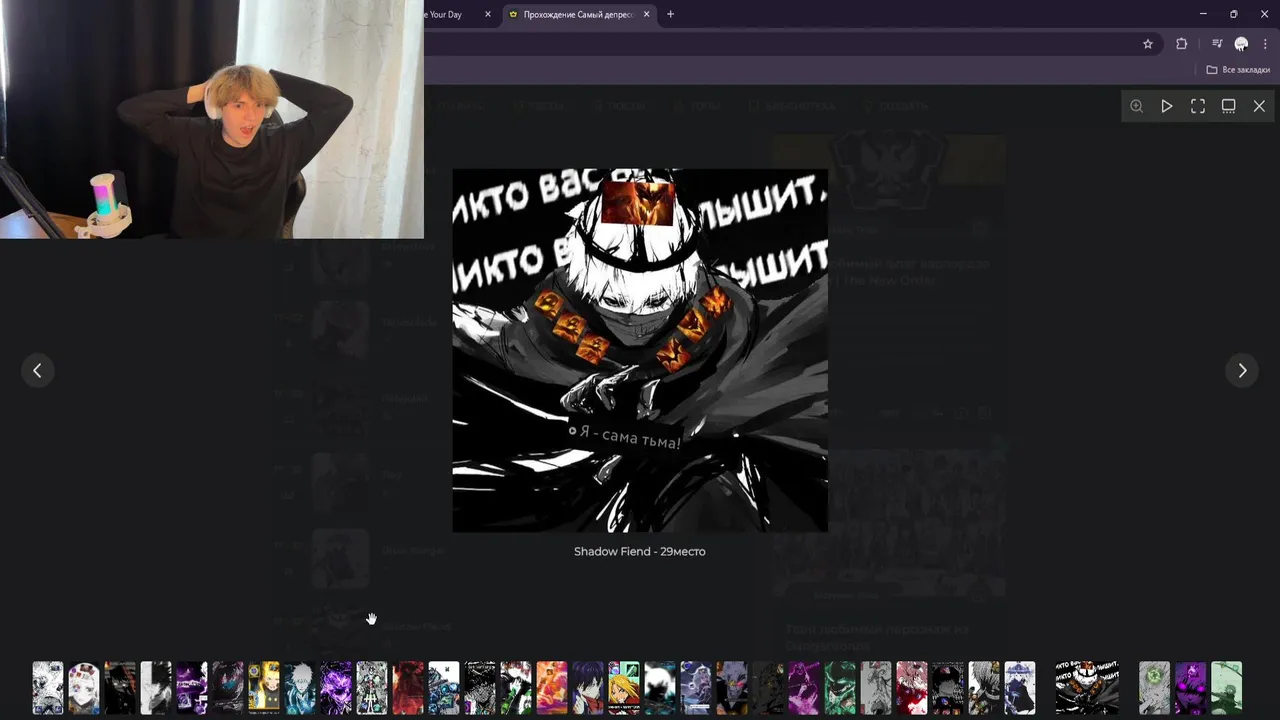Screen dimensions: 1280x720
Task: Open the pale green thumbnail ending the strip
Action: click(x=1226, y=687)
